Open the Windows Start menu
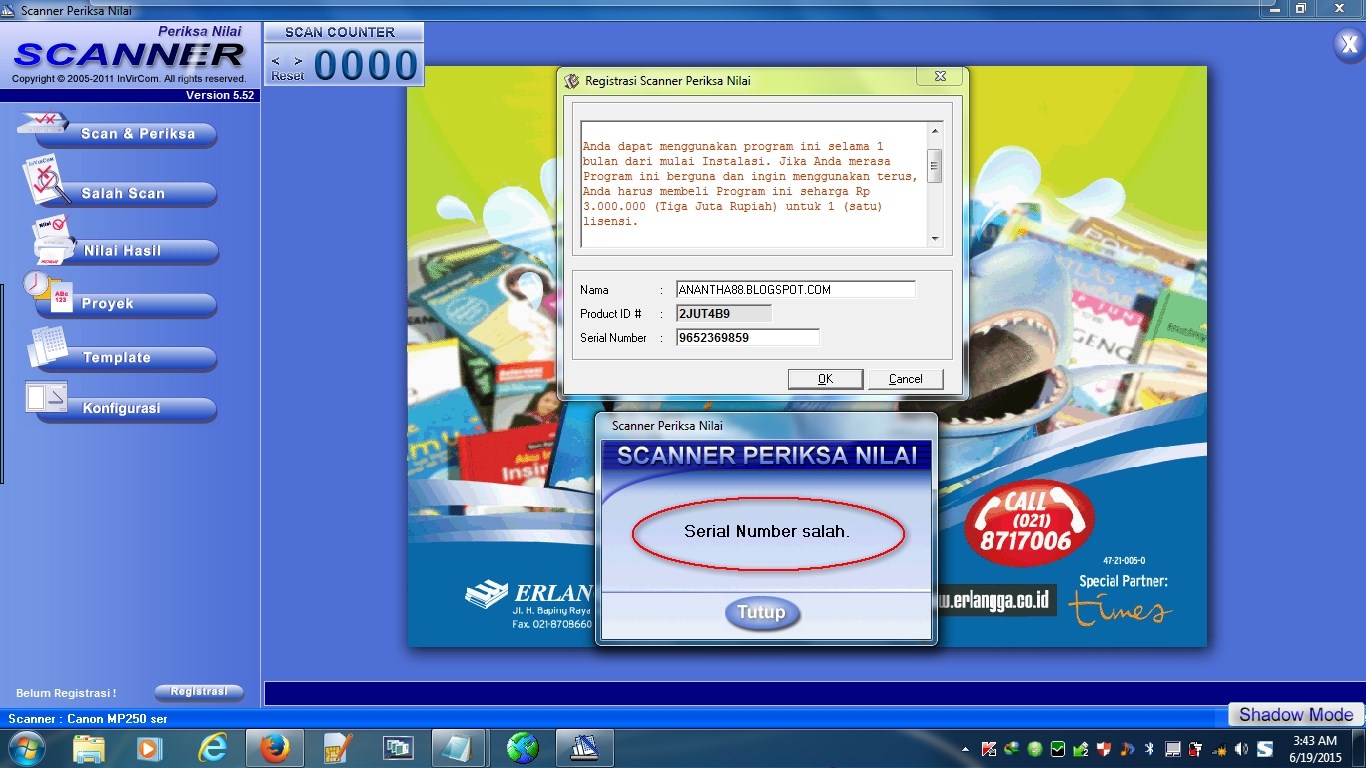The width and height of the screenshot is (1366, 768). [25, 748]
